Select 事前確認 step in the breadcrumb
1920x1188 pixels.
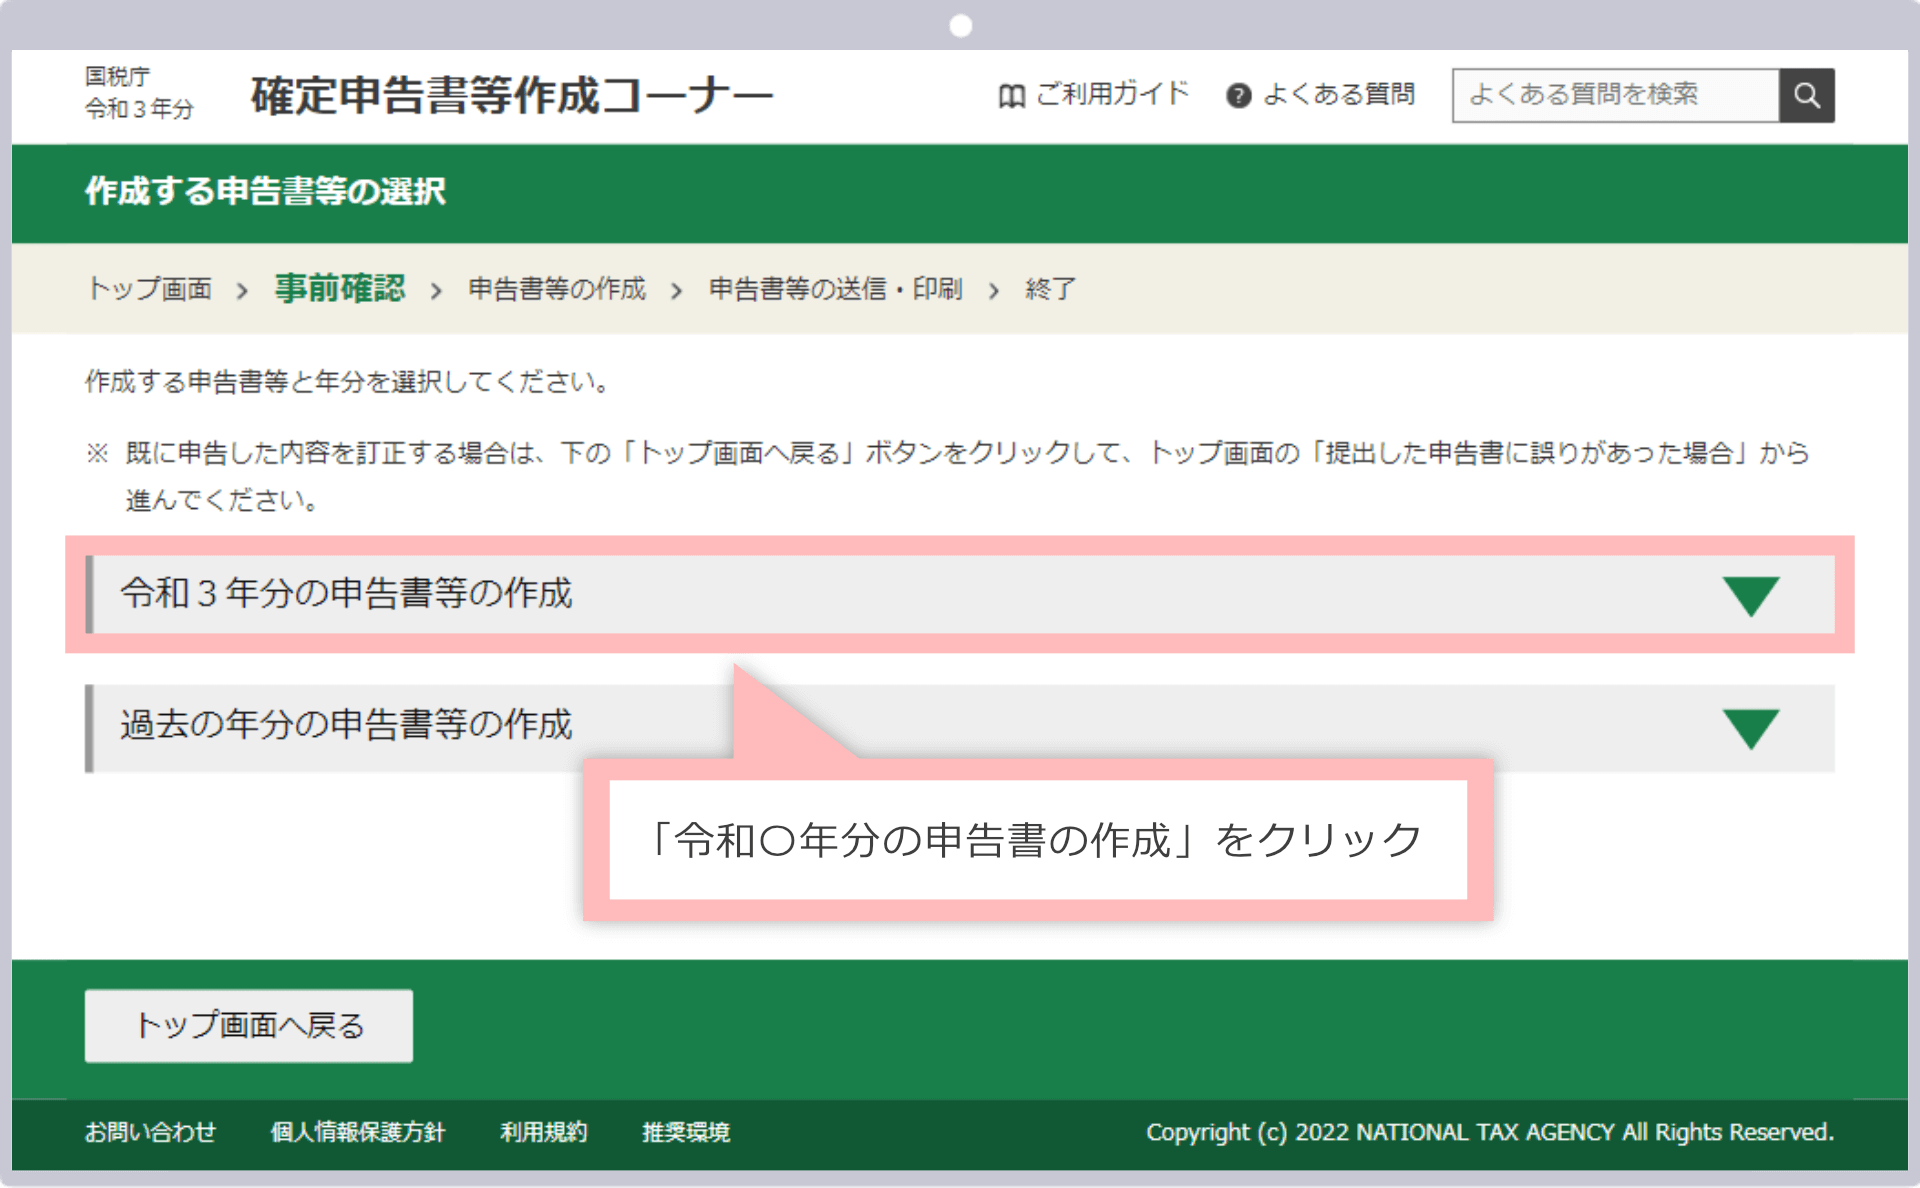coord(339,288)
